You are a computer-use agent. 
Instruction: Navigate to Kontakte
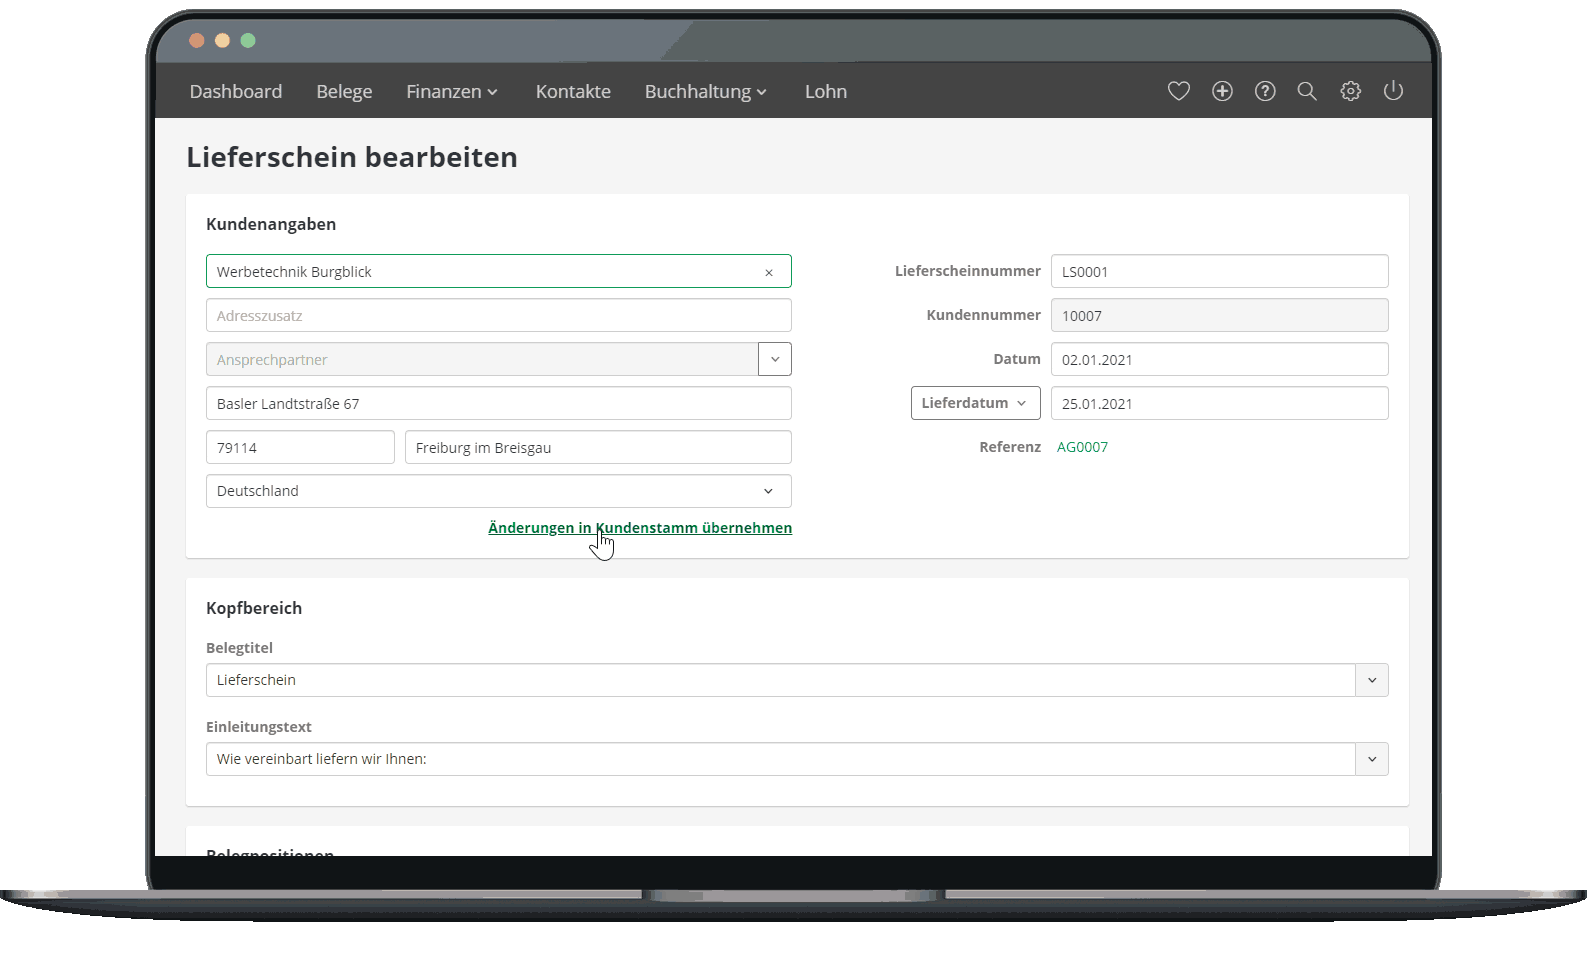[573, 91]
